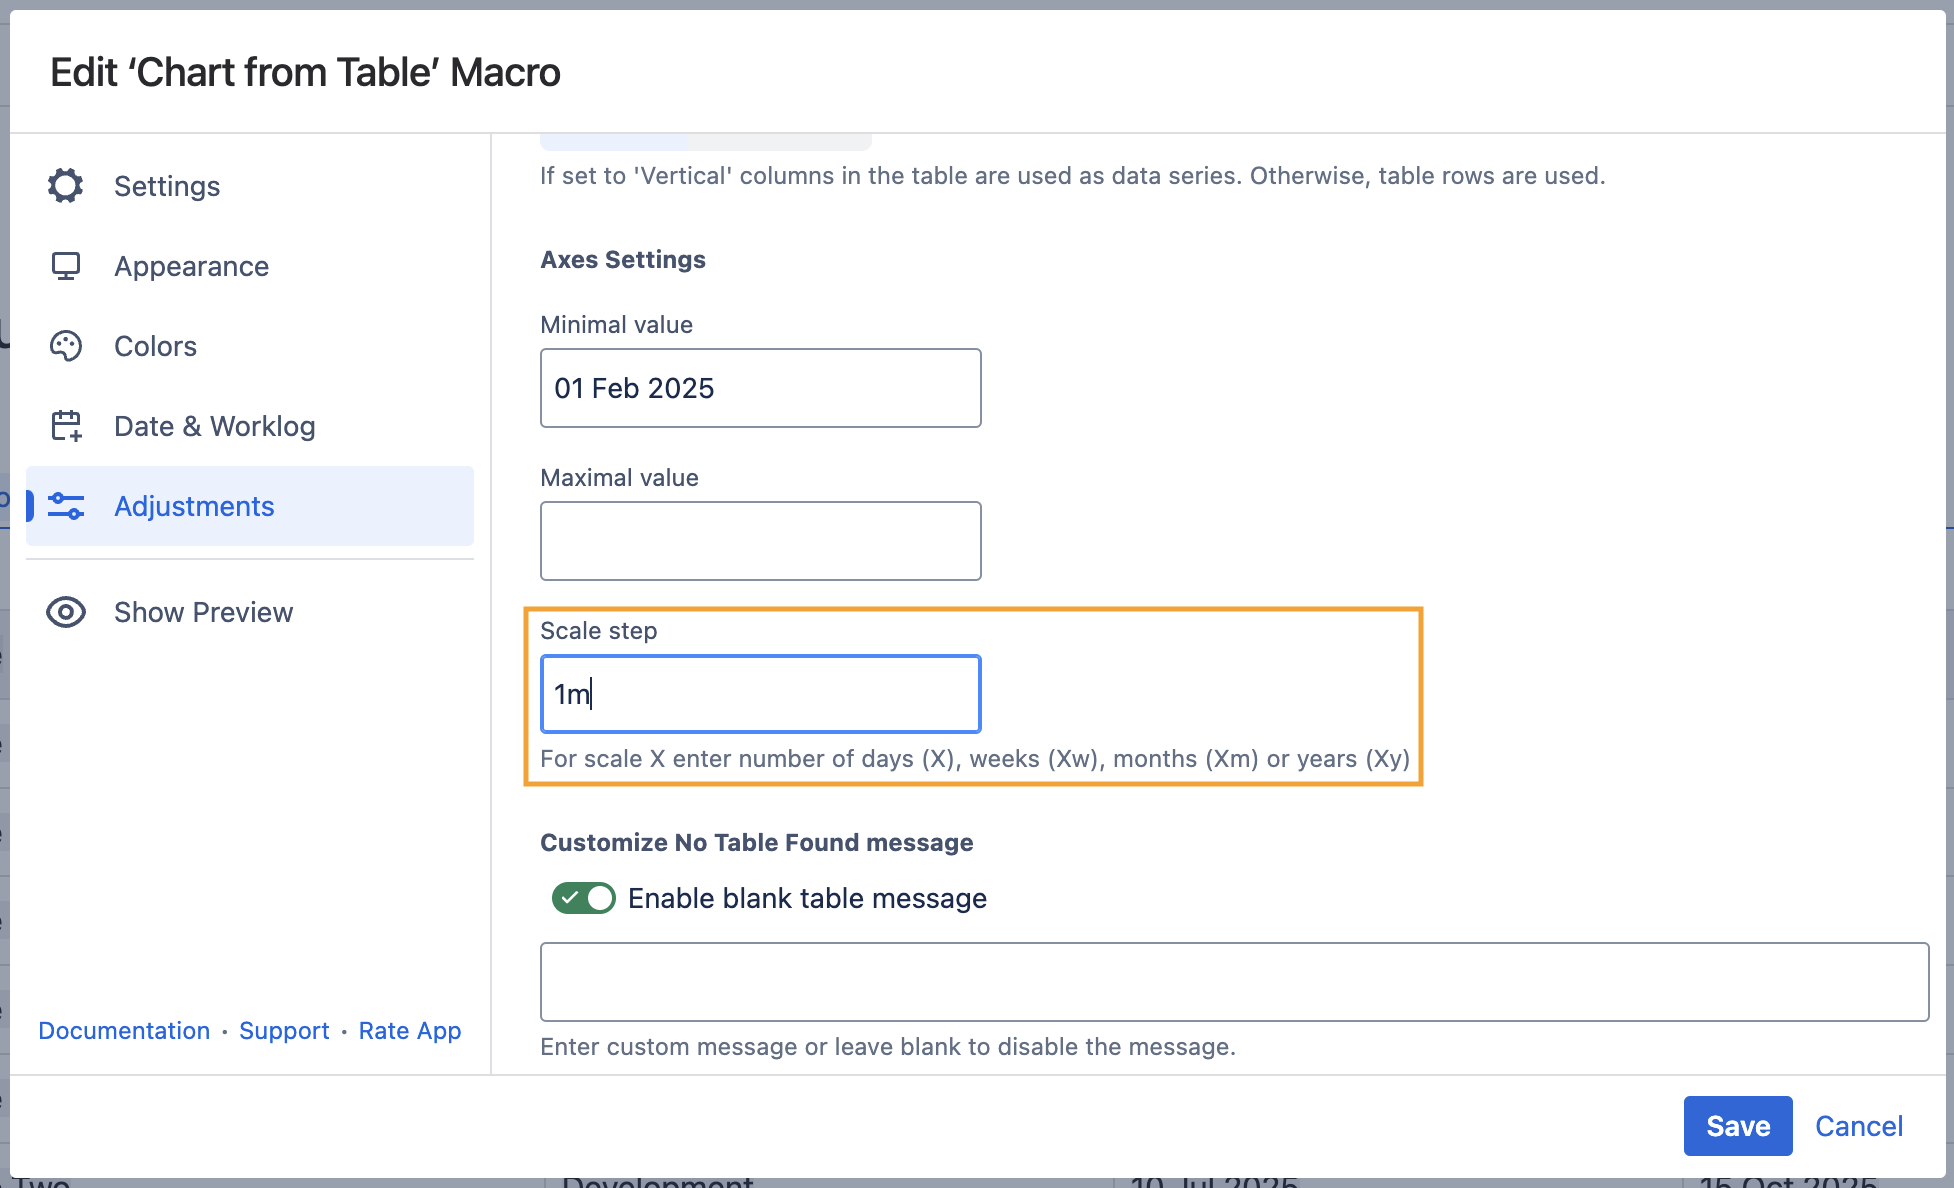The height and width of the screenshot is (1188, 1954).
Task: Click the Settings gear icon
Action: pos(66,186)
